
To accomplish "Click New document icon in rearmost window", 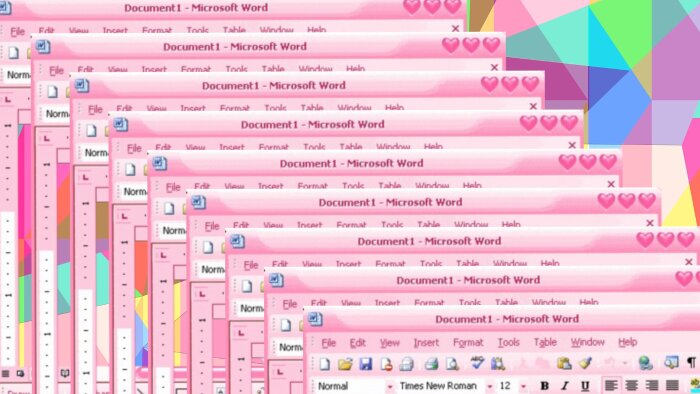I will click(14, 53).
